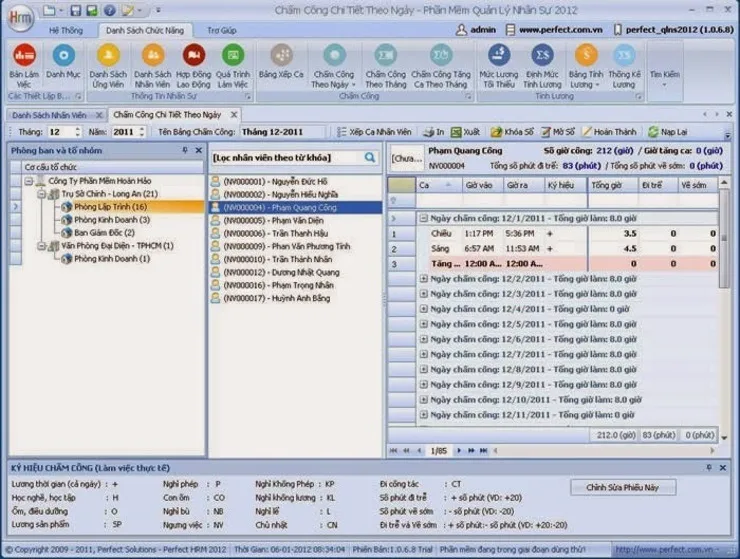Switch to the Hệ Thống ribbon tab
The height and width of the screenshot is (559, 740).
coord(66,31)
